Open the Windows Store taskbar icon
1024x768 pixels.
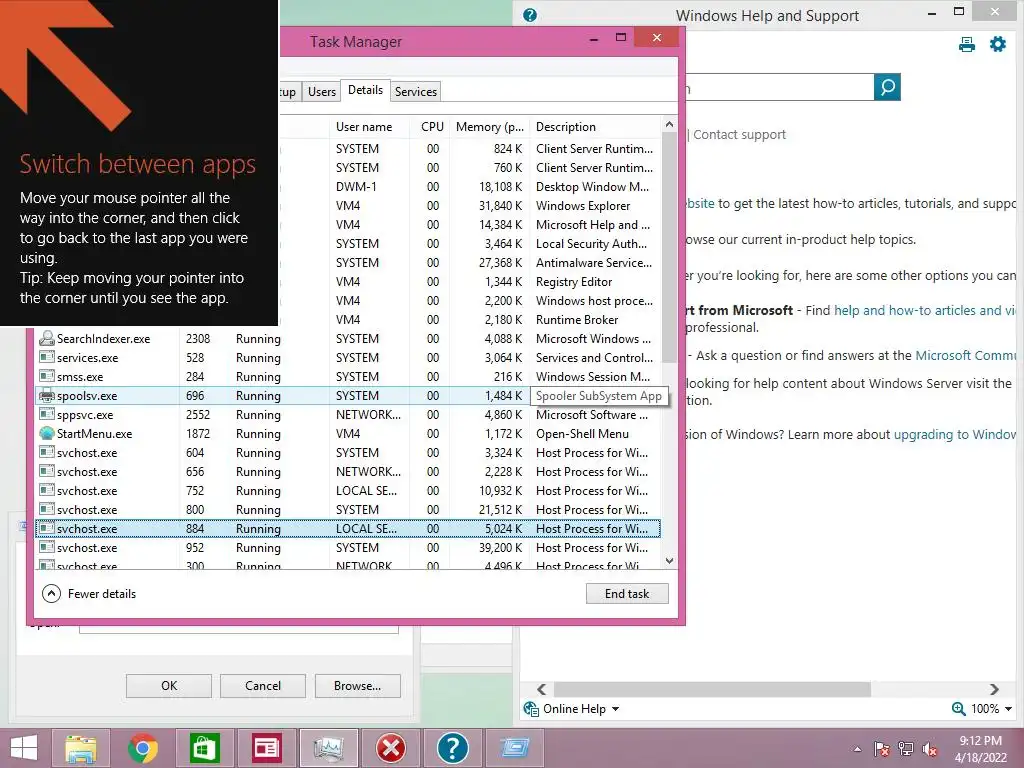[204, 748]
